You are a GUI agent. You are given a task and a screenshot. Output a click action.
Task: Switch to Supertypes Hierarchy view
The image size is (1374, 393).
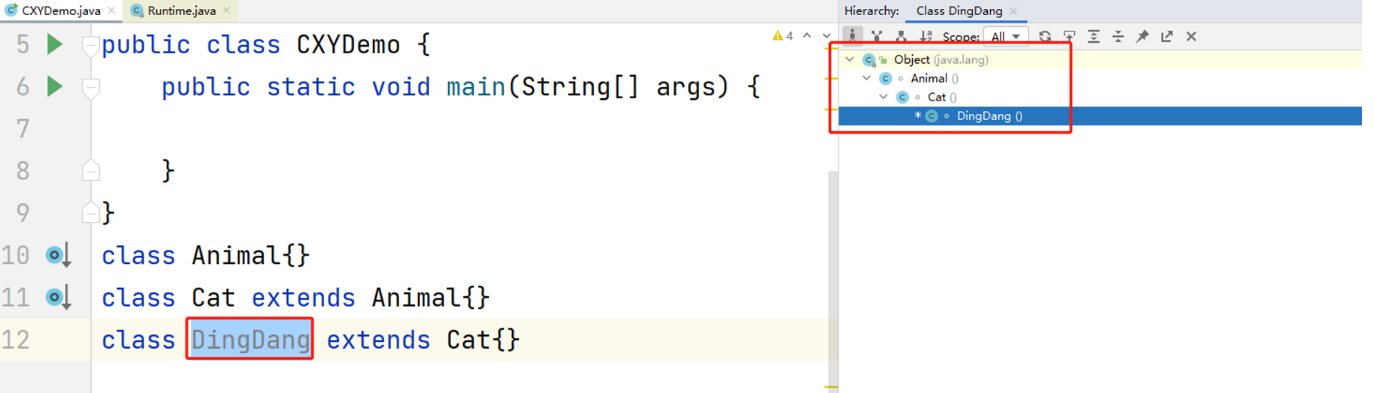[877, 36]
